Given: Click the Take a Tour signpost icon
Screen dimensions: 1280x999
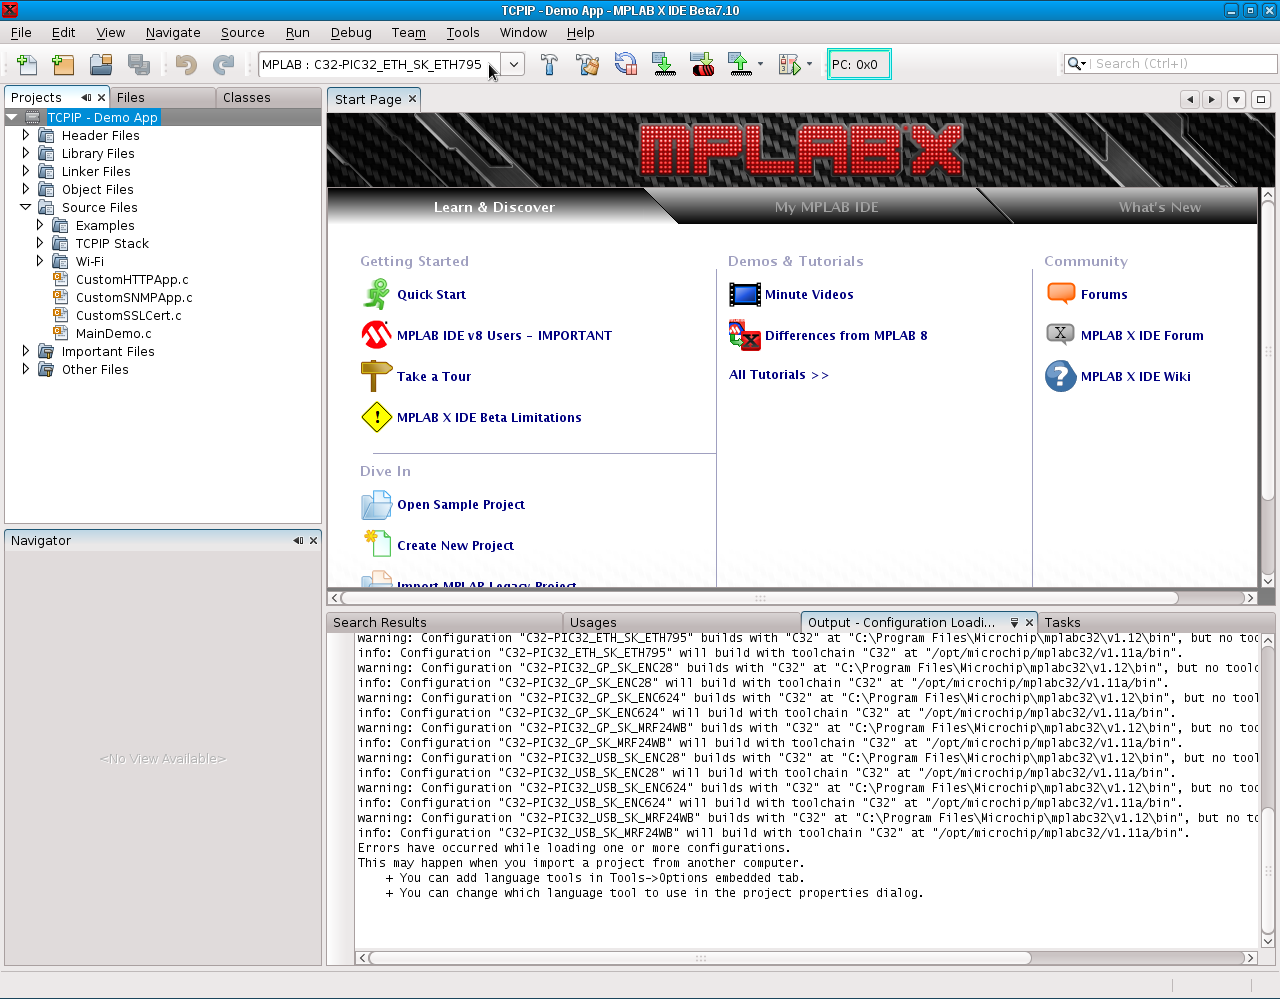Looking at the screenshot, I should coord(376,376).
